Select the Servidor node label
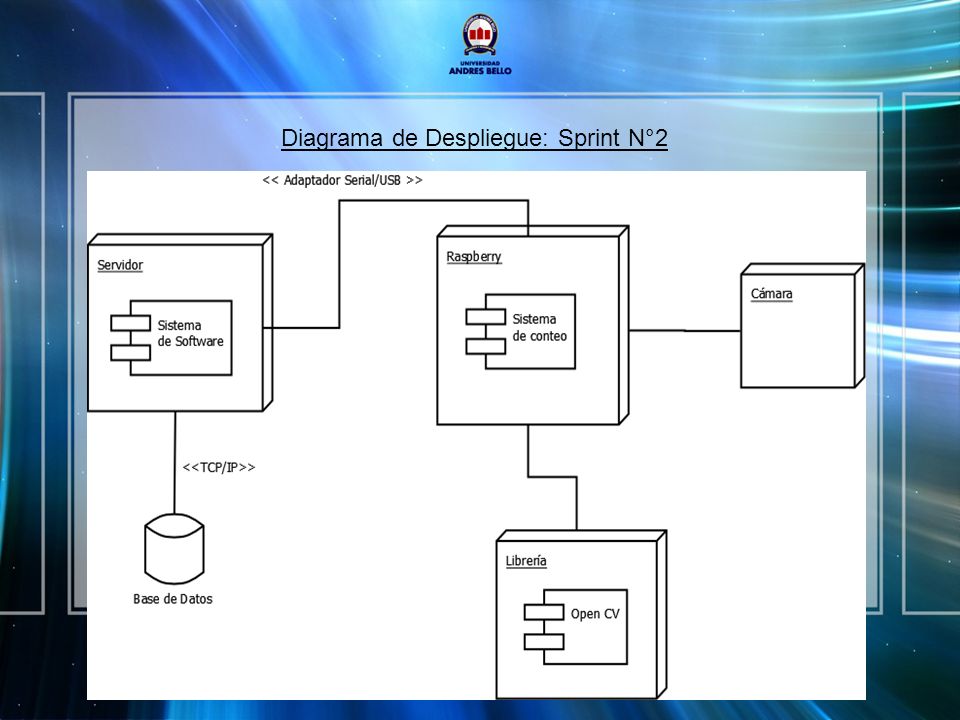 point(120,265)
